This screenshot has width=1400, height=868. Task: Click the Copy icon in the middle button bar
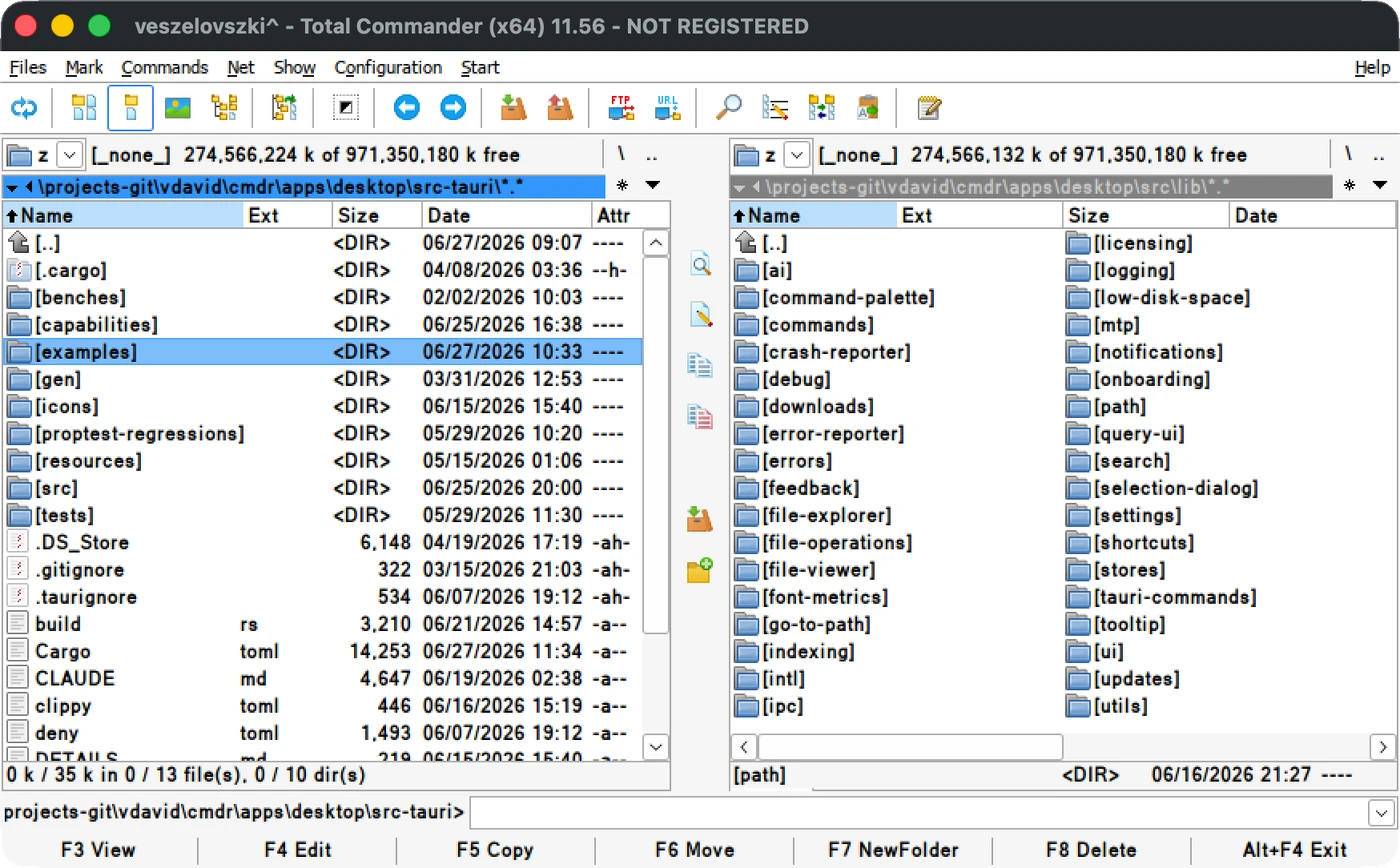[700, 365]
